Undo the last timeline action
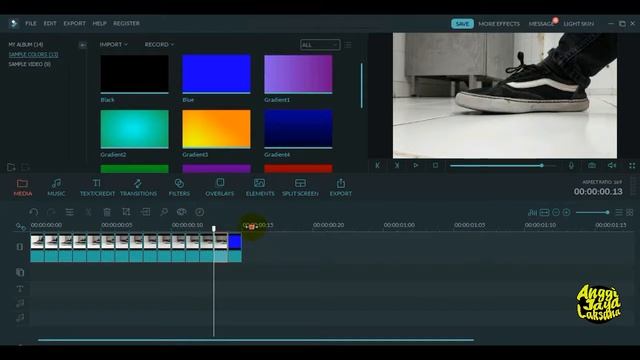Image resolution: width=640 pixels, height=360 pixels. (33, 212)
